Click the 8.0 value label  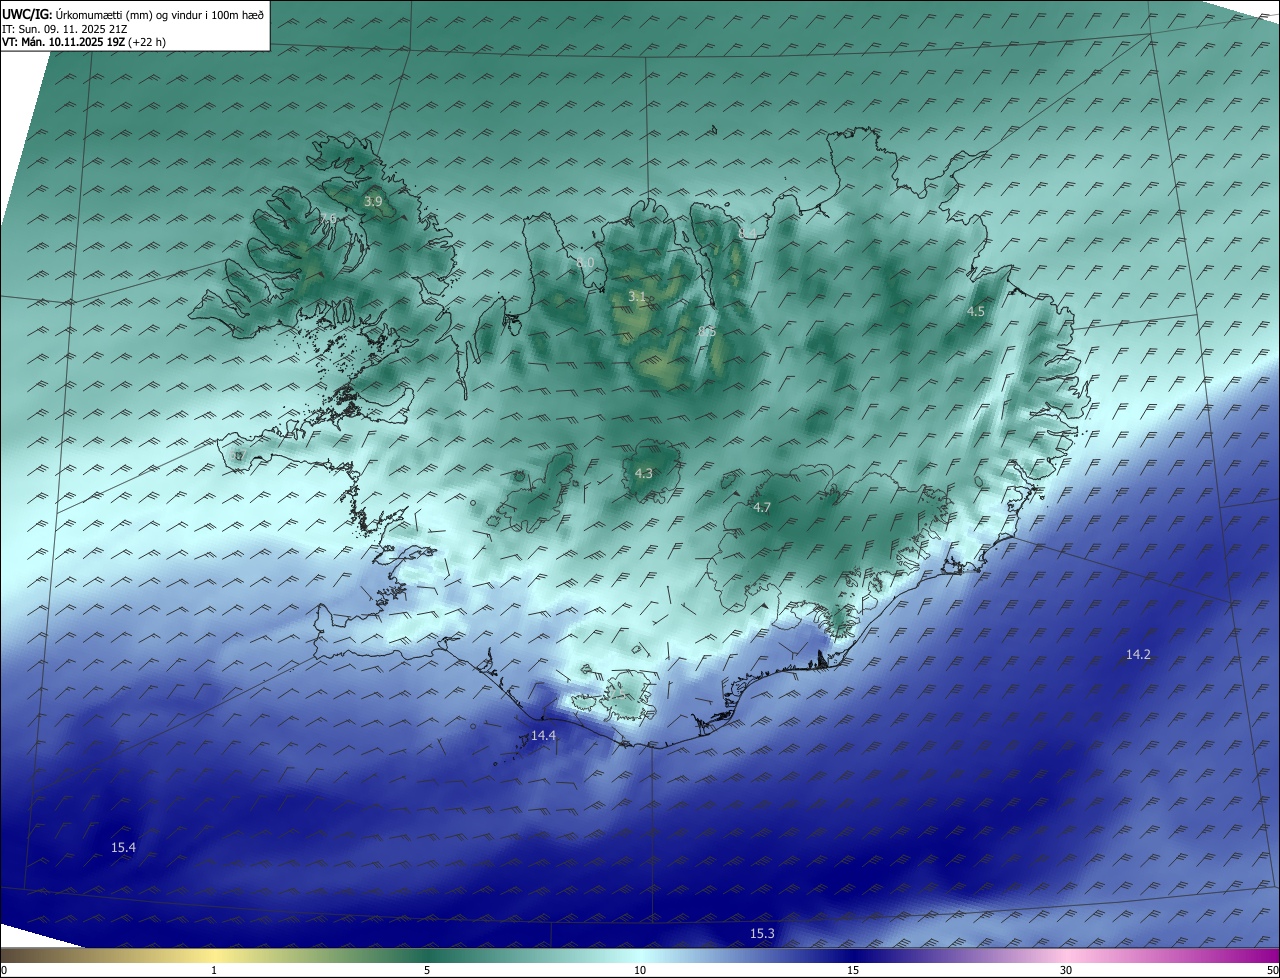(585, 263)
